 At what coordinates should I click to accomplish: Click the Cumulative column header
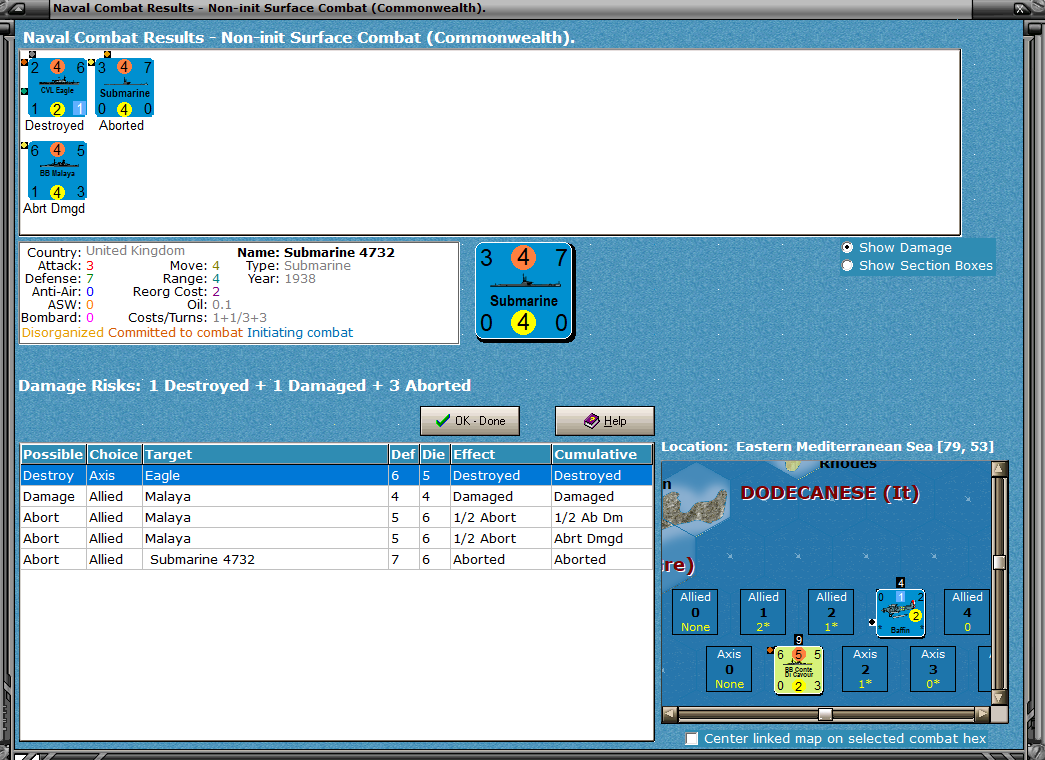[x=602, y=454]
